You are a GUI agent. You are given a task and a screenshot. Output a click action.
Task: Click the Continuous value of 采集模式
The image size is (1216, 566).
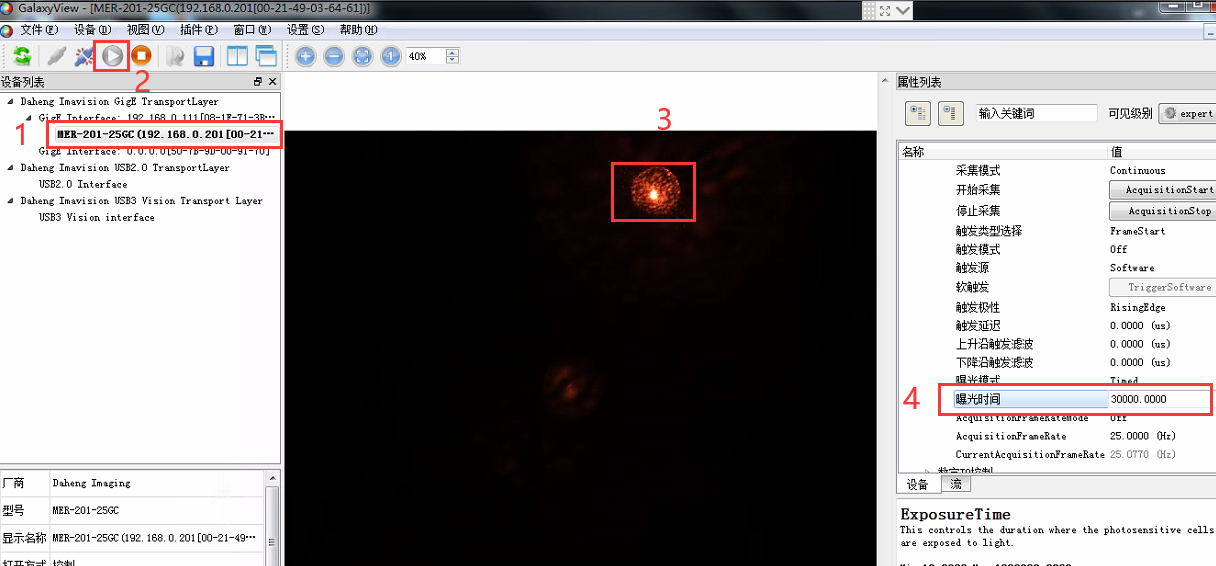click(1137, 170)
